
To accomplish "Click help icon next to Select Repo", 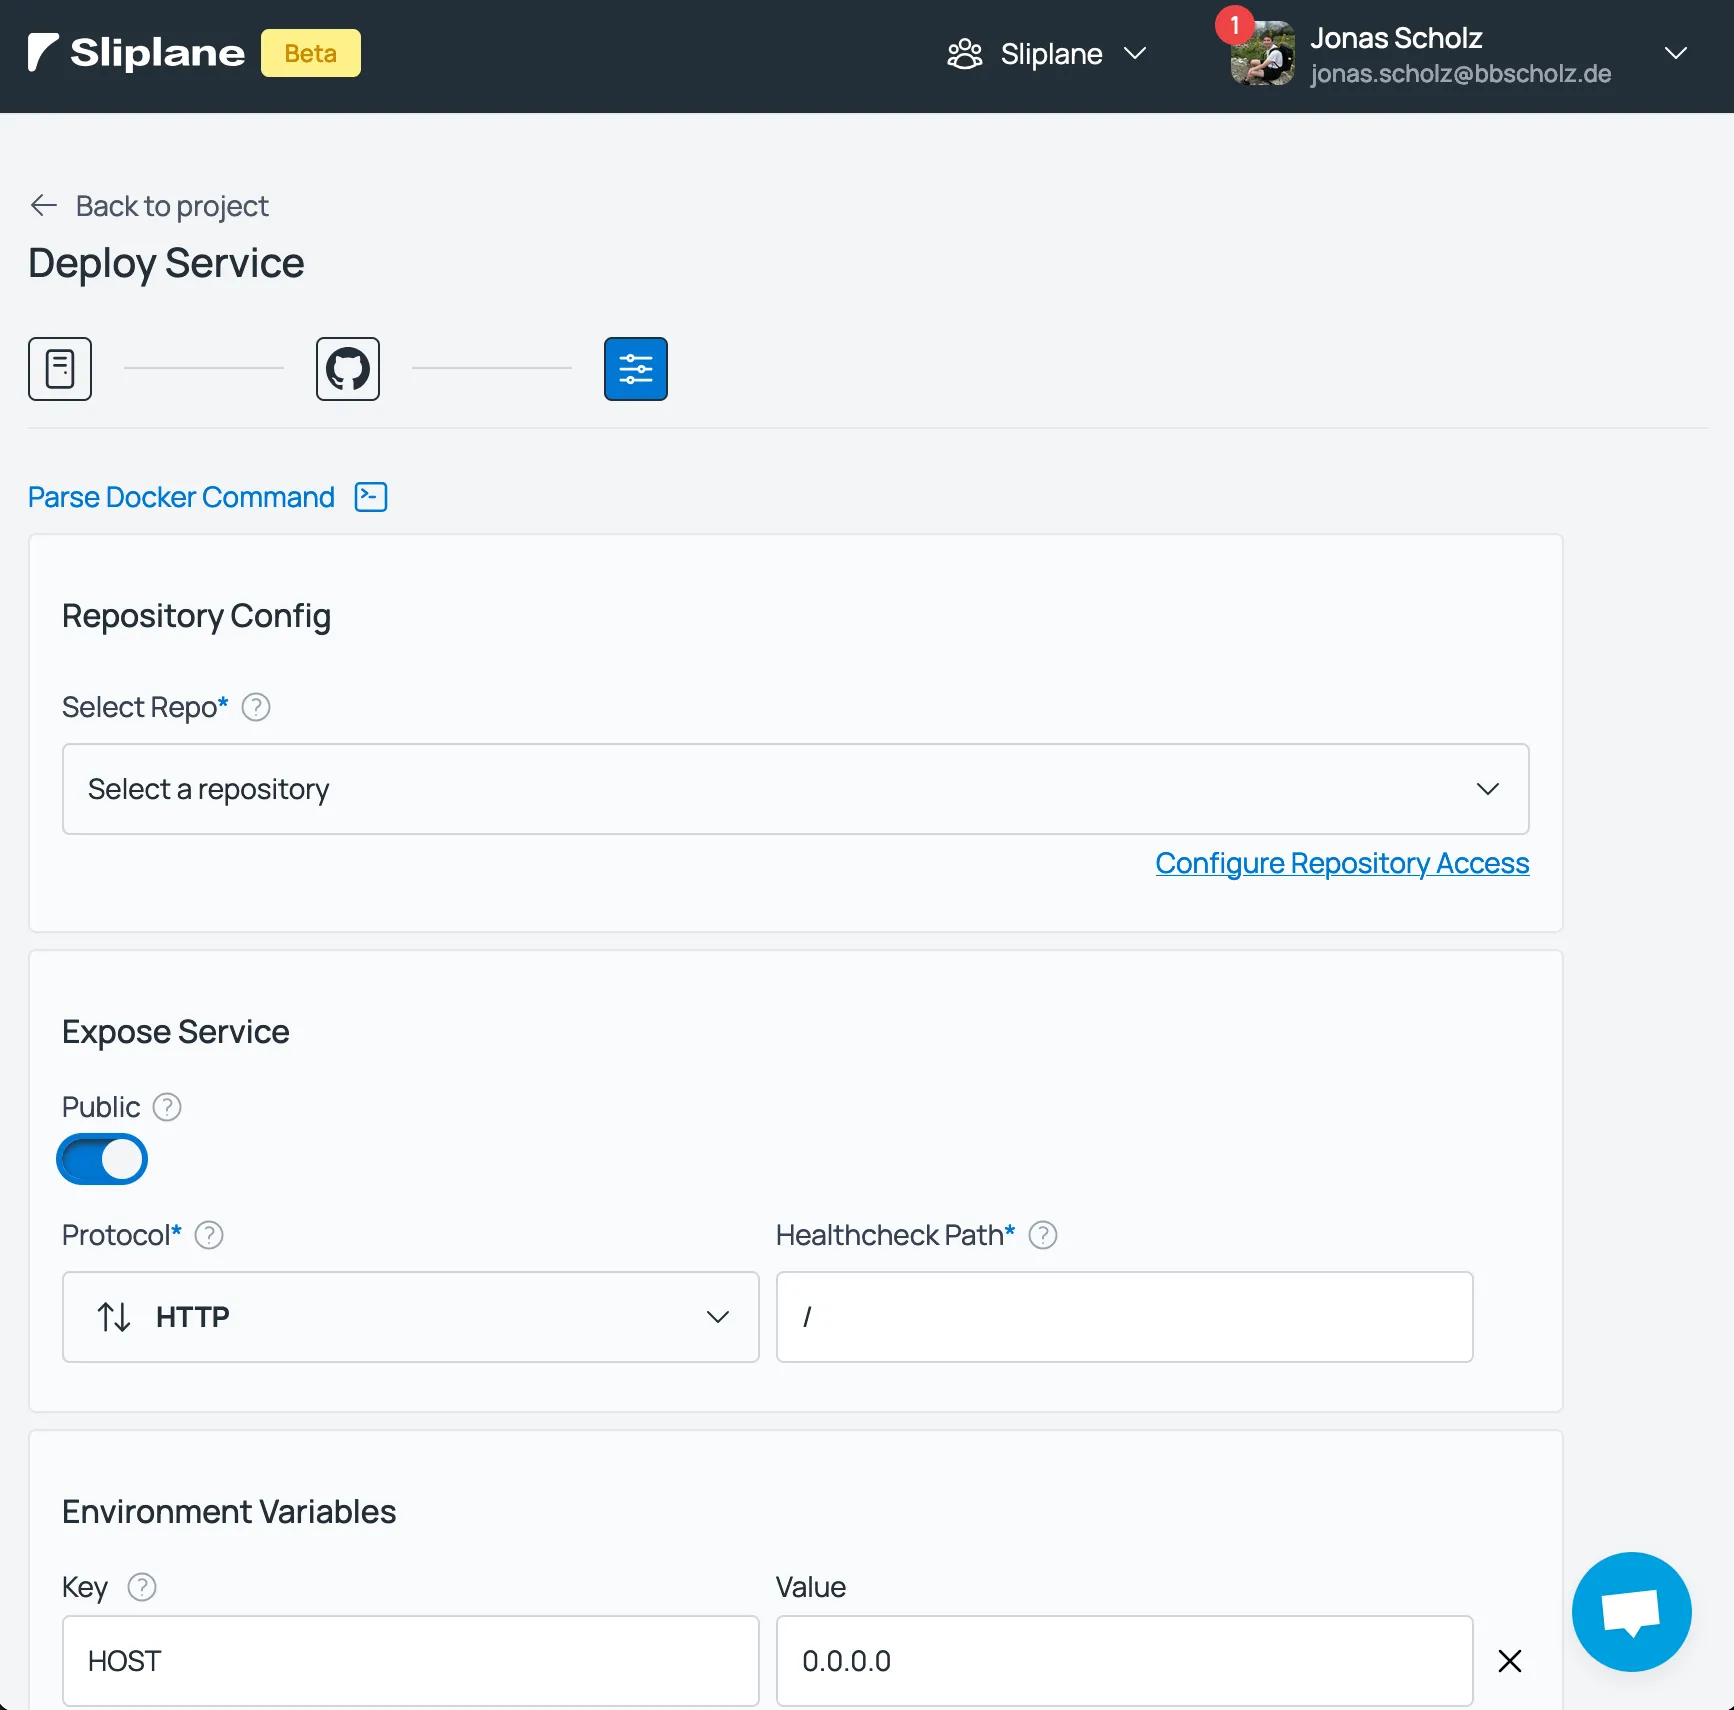I will [x=256, y=707].
